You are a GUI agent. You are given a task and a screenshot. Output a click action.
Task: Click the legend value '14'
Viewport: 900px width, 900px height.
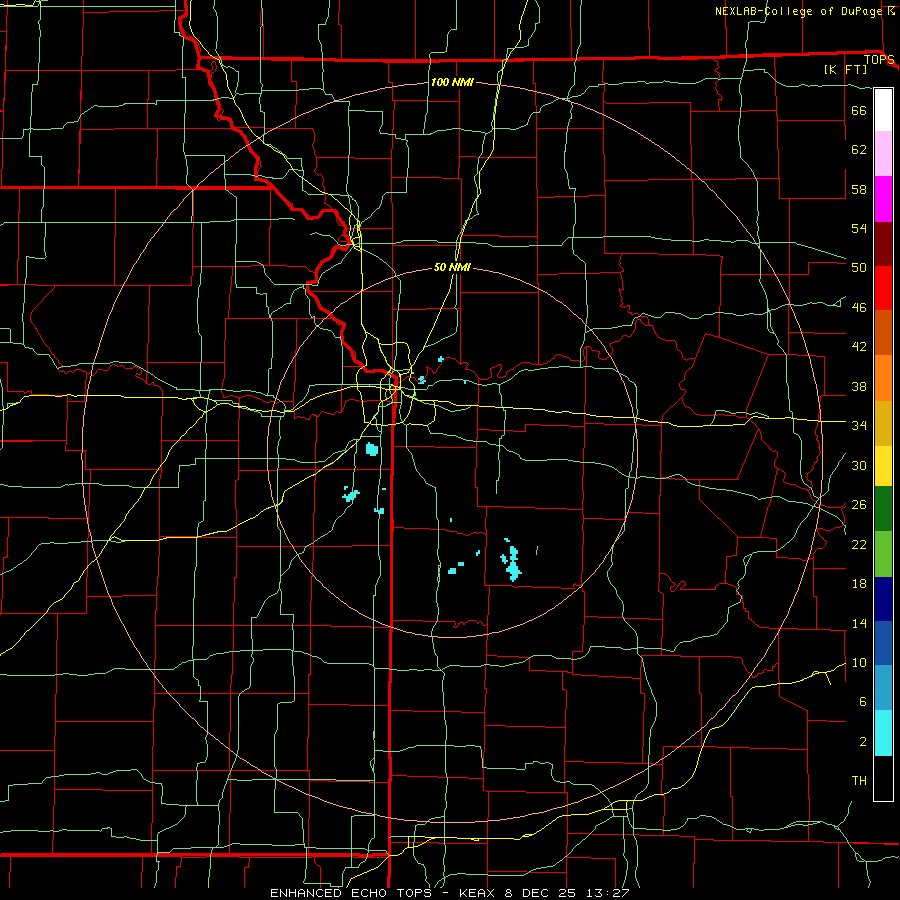point(859,623)
